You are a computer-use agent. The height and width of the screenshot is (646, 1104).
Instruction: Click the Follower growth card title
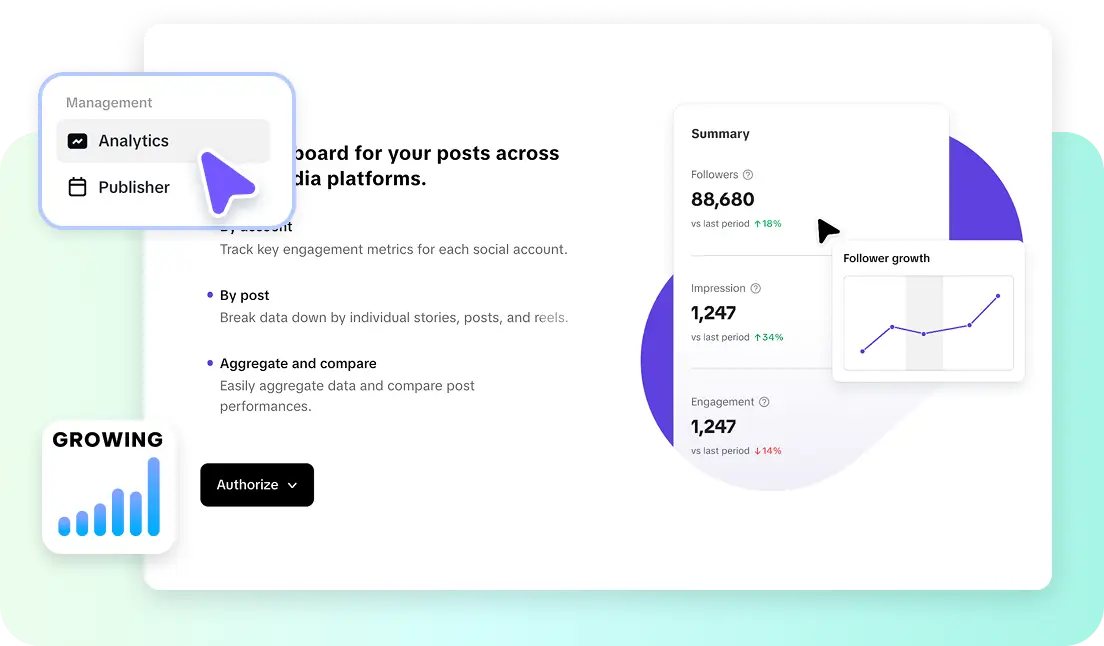click(x=886, y=258)
